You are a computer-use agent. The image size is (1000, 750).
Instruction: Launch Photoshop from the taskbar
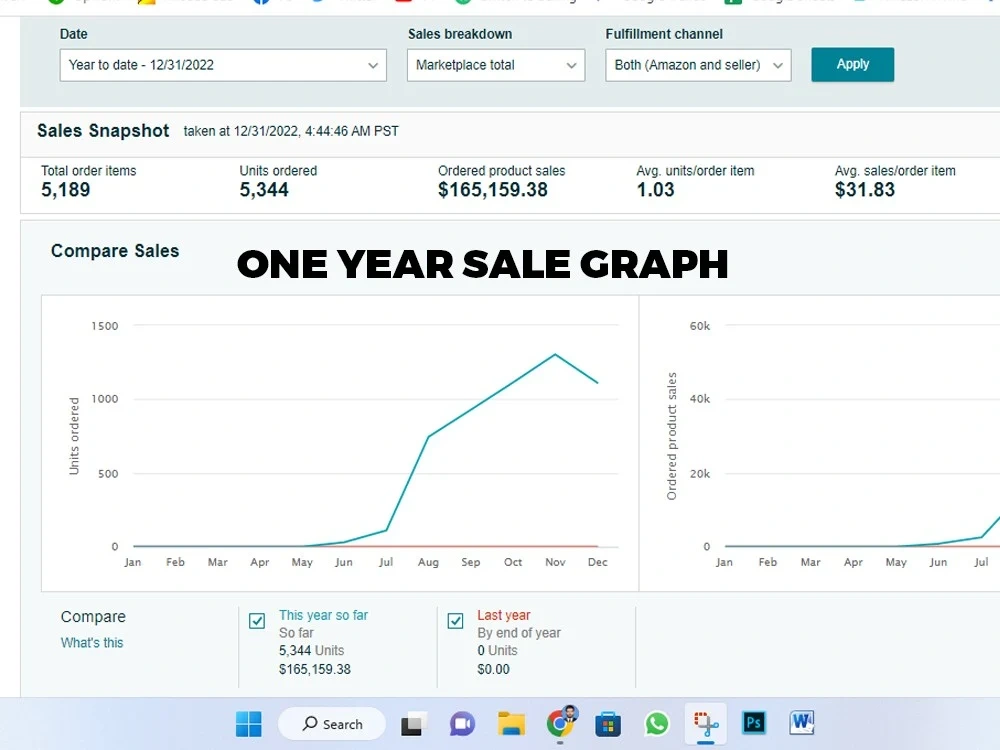pyautogui.click(x=754, y=723)
